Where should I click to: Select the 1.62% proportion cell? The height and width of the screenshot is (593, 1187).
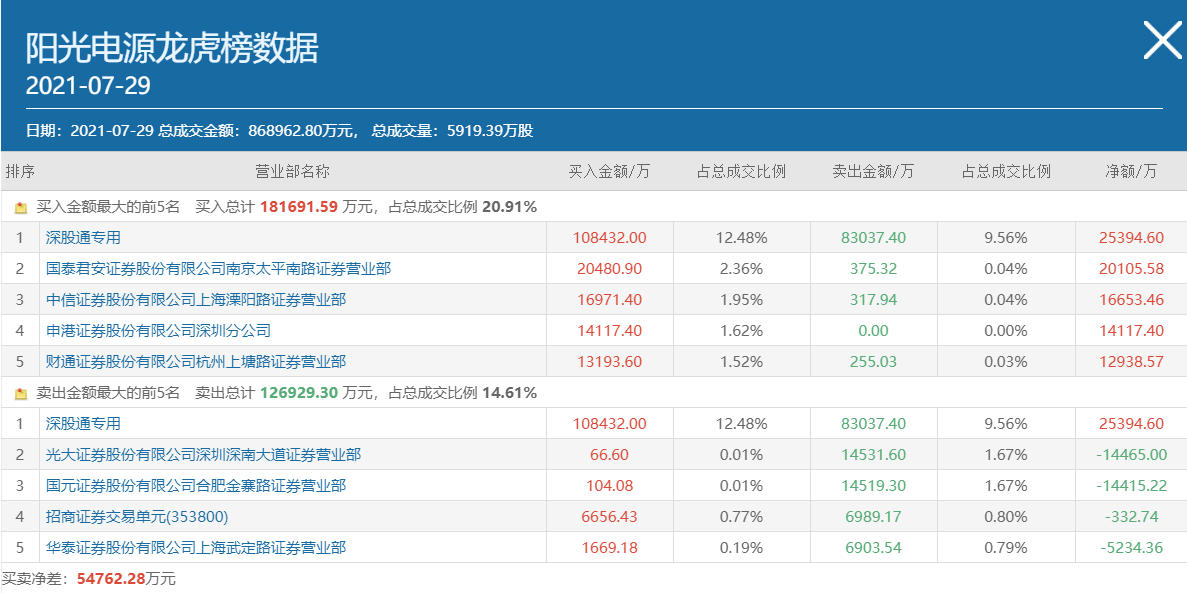coord(741,331)
